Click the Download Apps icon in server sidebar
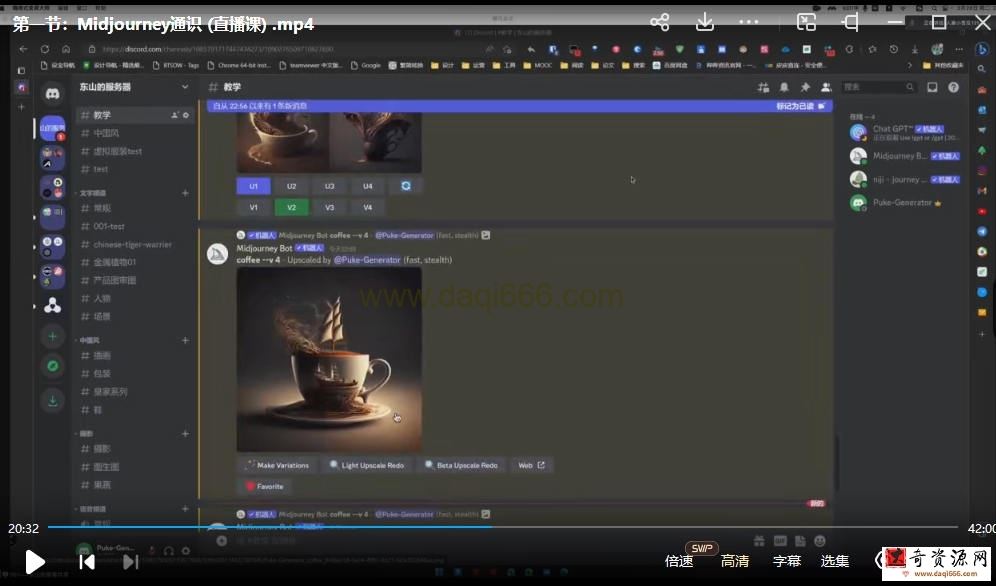 coord(53,400)
